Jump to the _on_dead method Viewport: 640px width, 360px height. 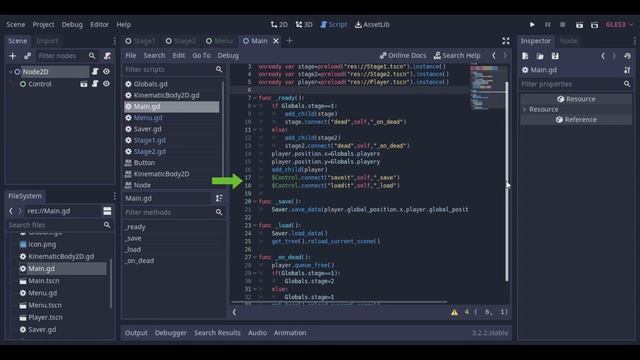140,260
